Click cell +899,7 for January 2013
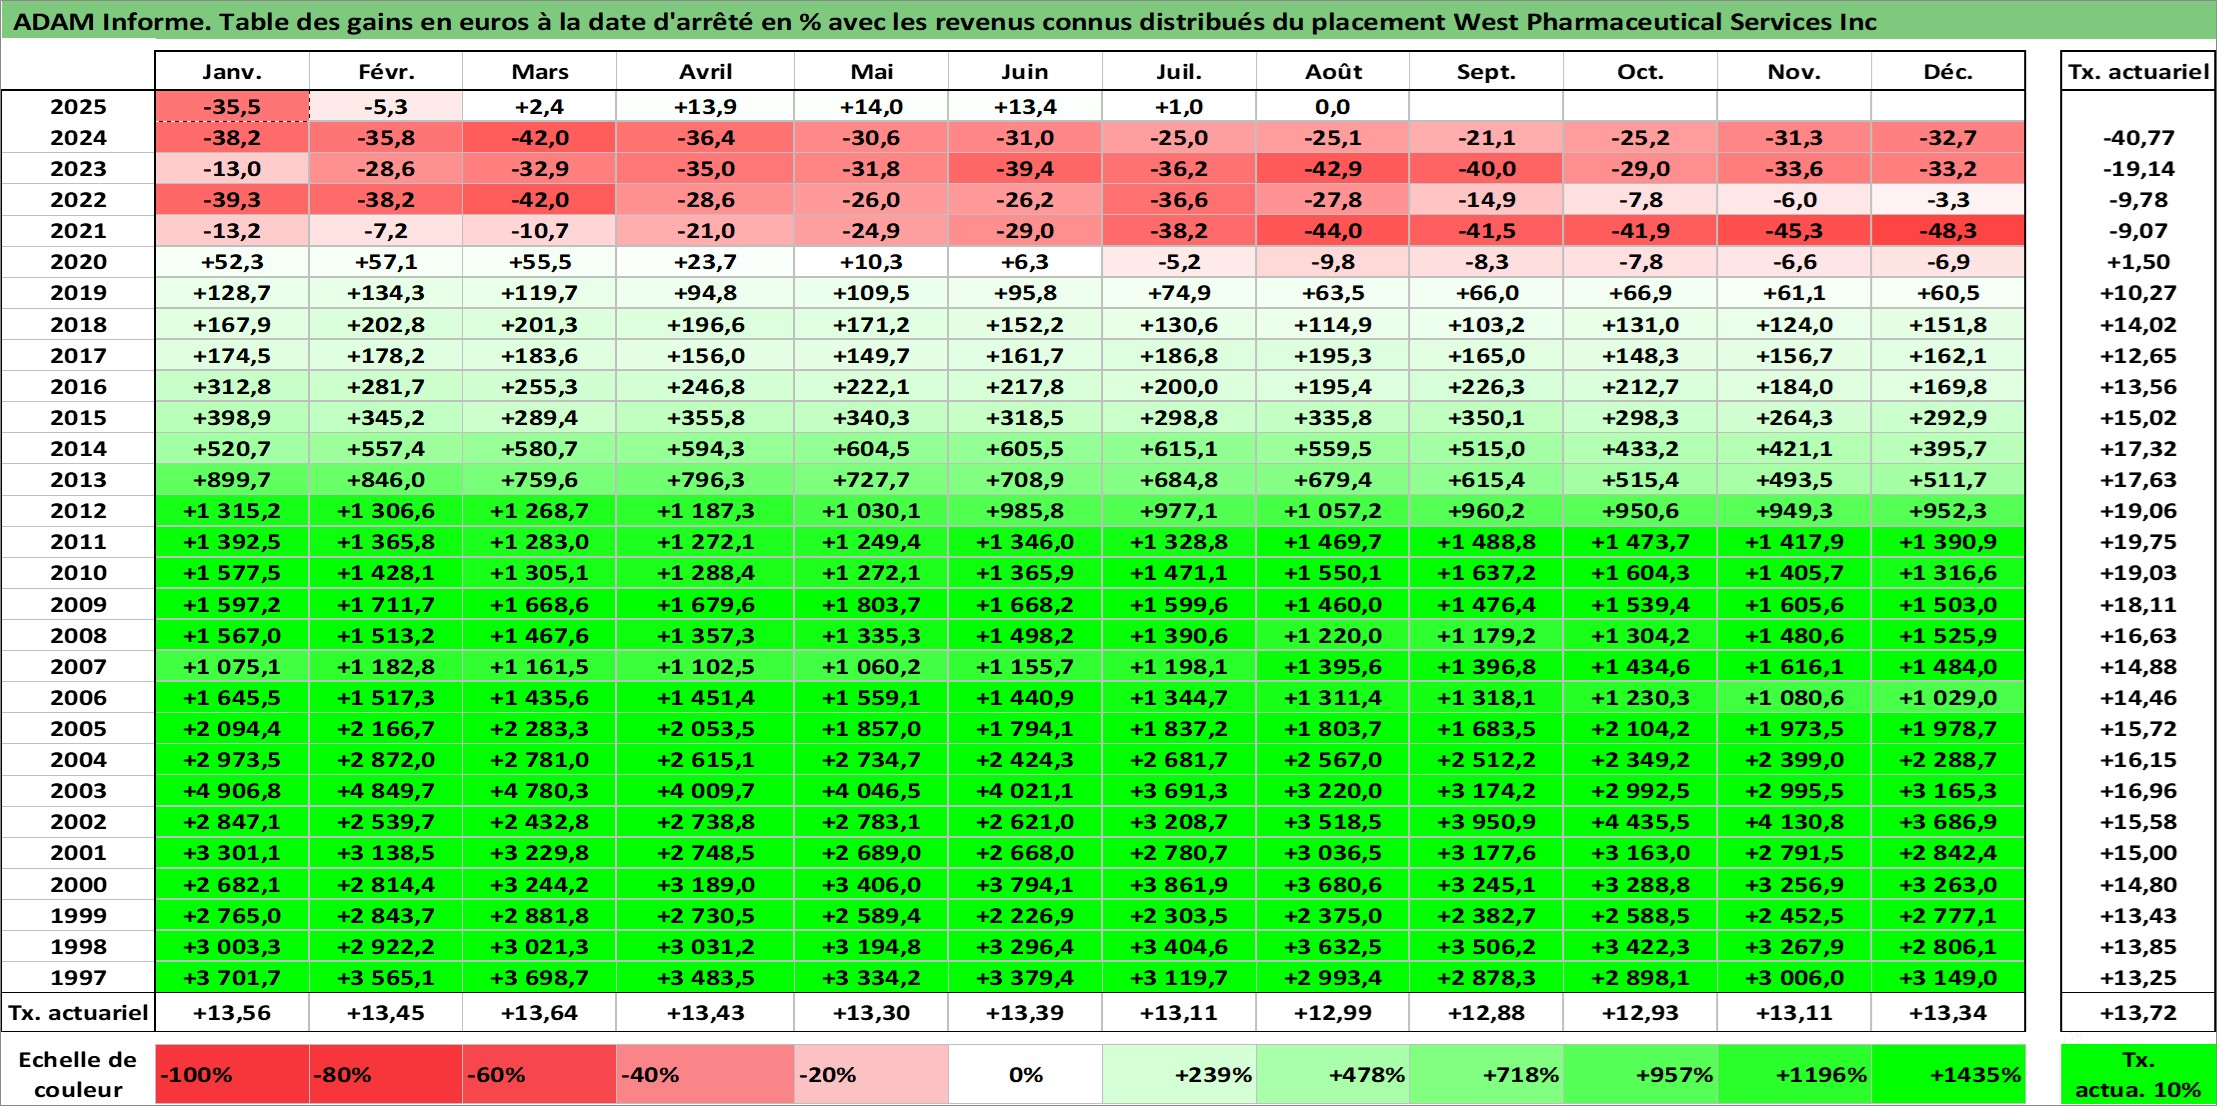Screen dimensions: 2217x1106 point(232,480)
